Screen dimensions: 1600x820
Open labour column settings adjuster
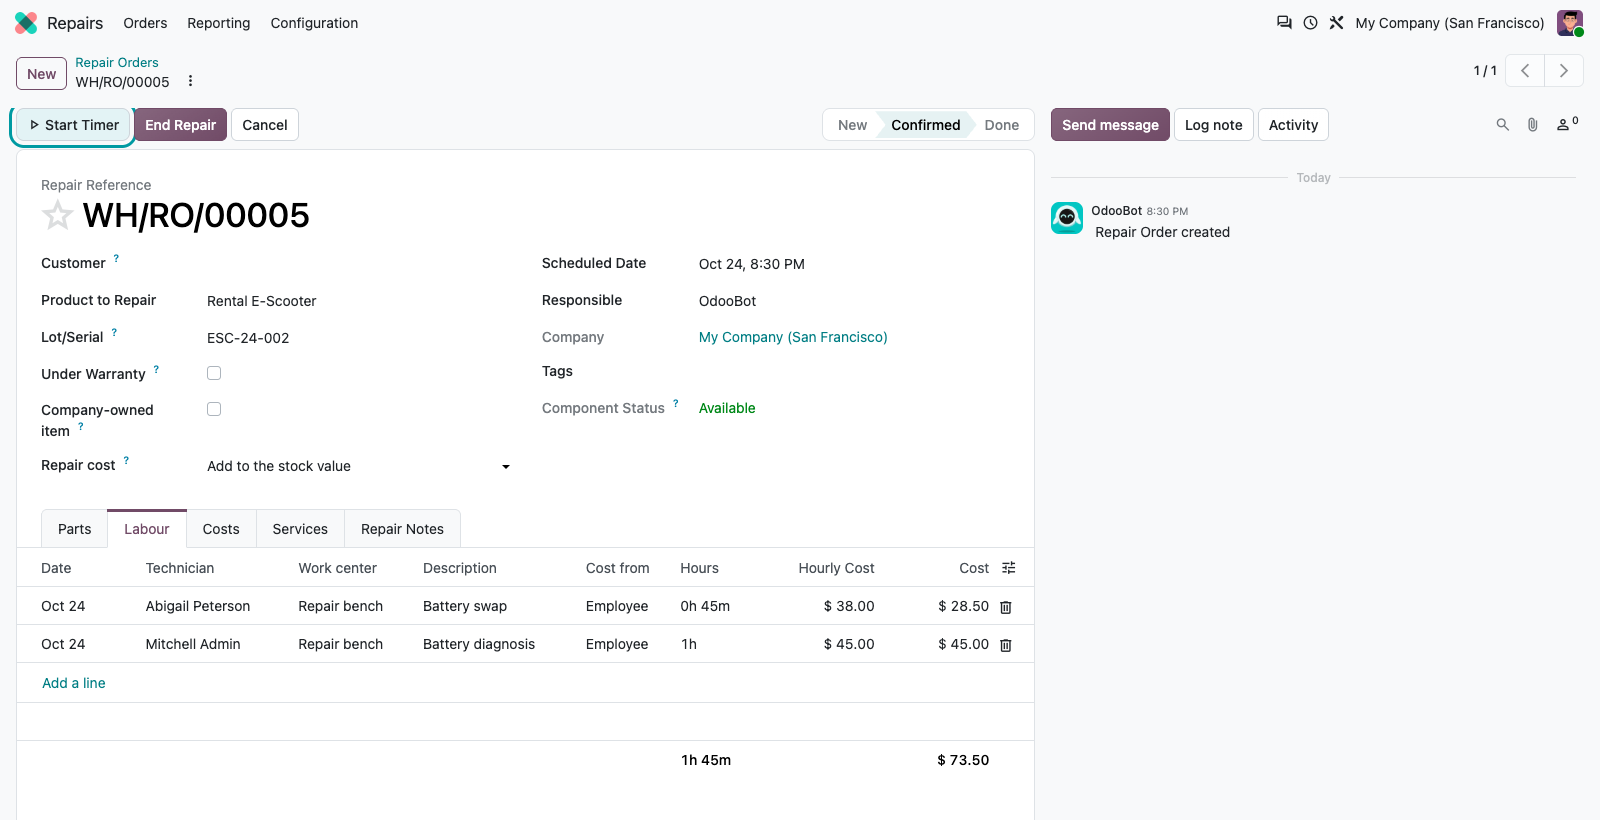(x=1009, y=568)
